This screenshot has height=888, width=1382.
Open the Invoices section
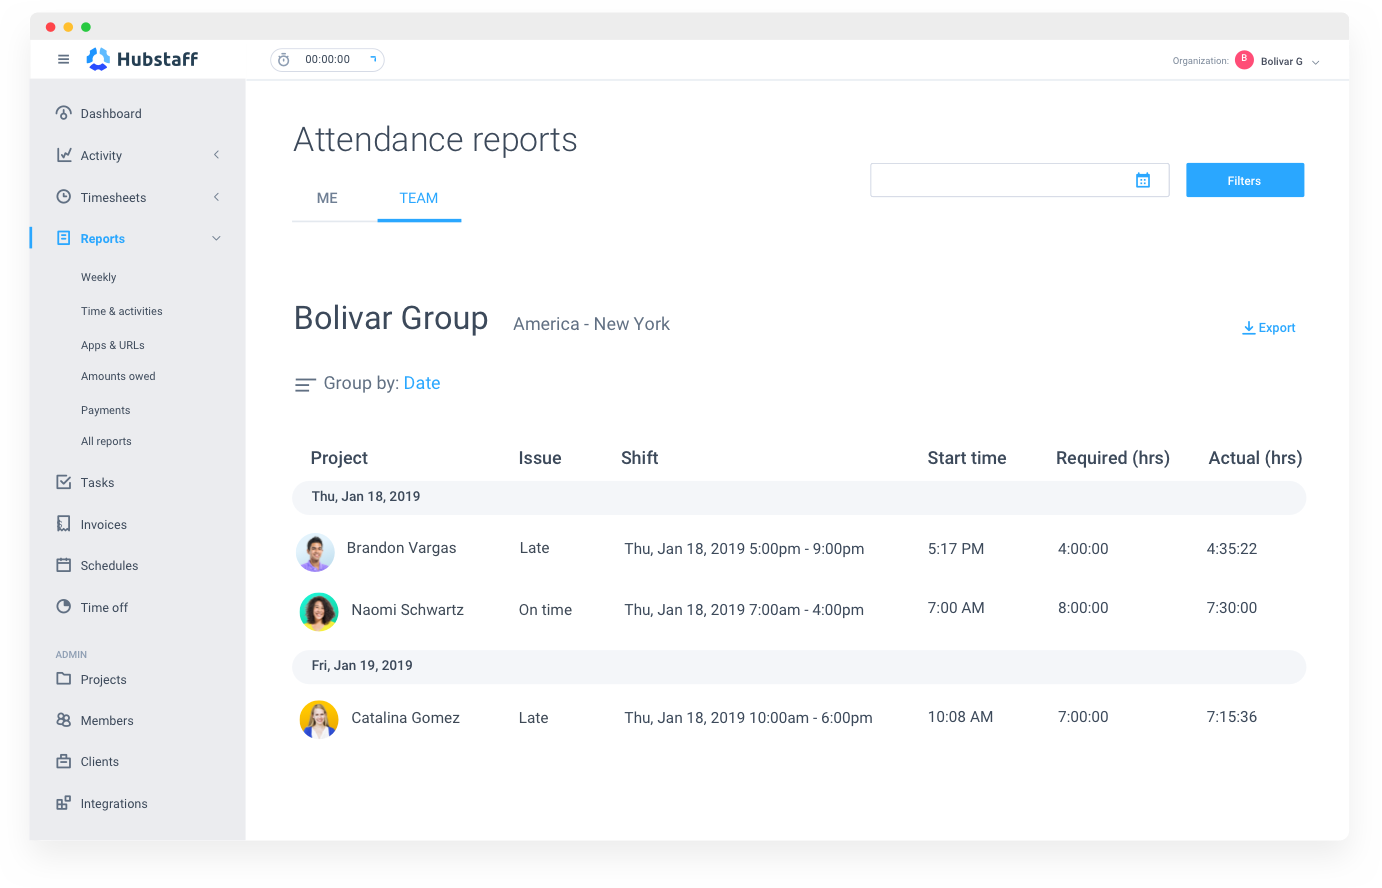(104, 524)
